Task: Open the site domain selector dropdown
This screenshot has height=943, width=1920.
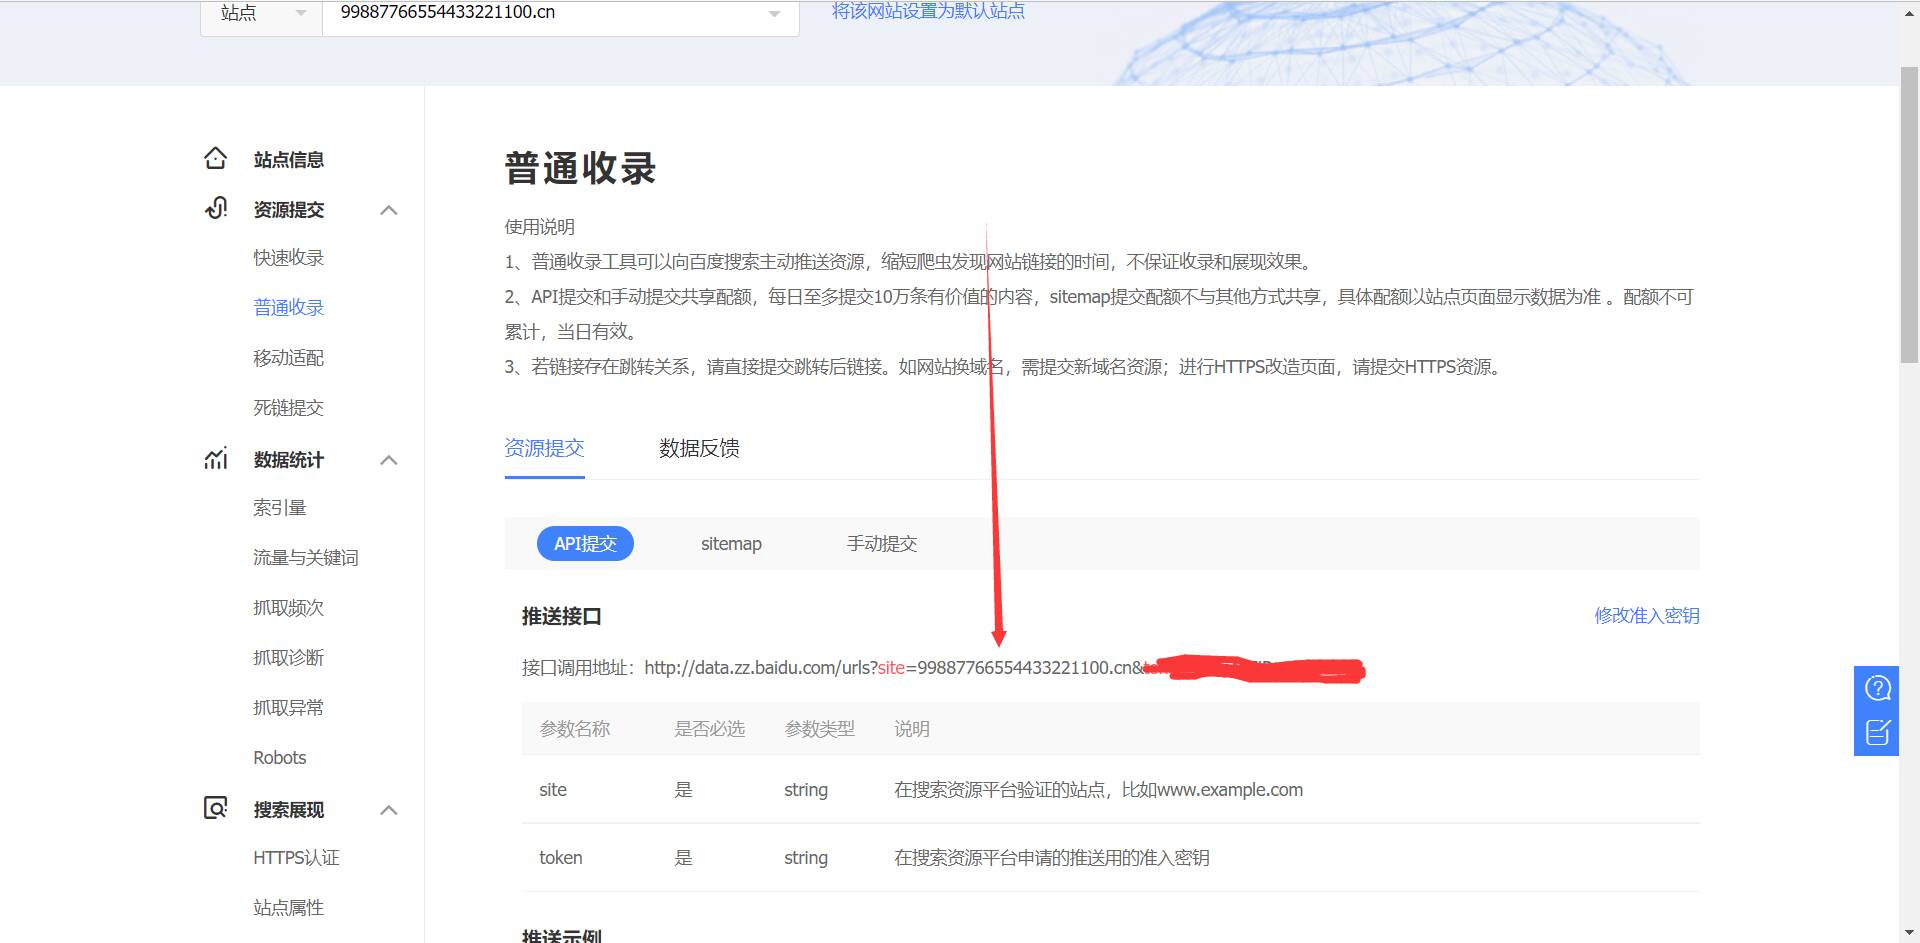Action: pos(560,14)
